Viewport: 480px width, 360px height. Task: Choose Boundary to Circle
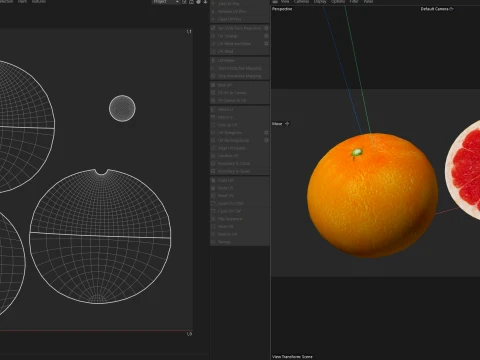[239, 163]
